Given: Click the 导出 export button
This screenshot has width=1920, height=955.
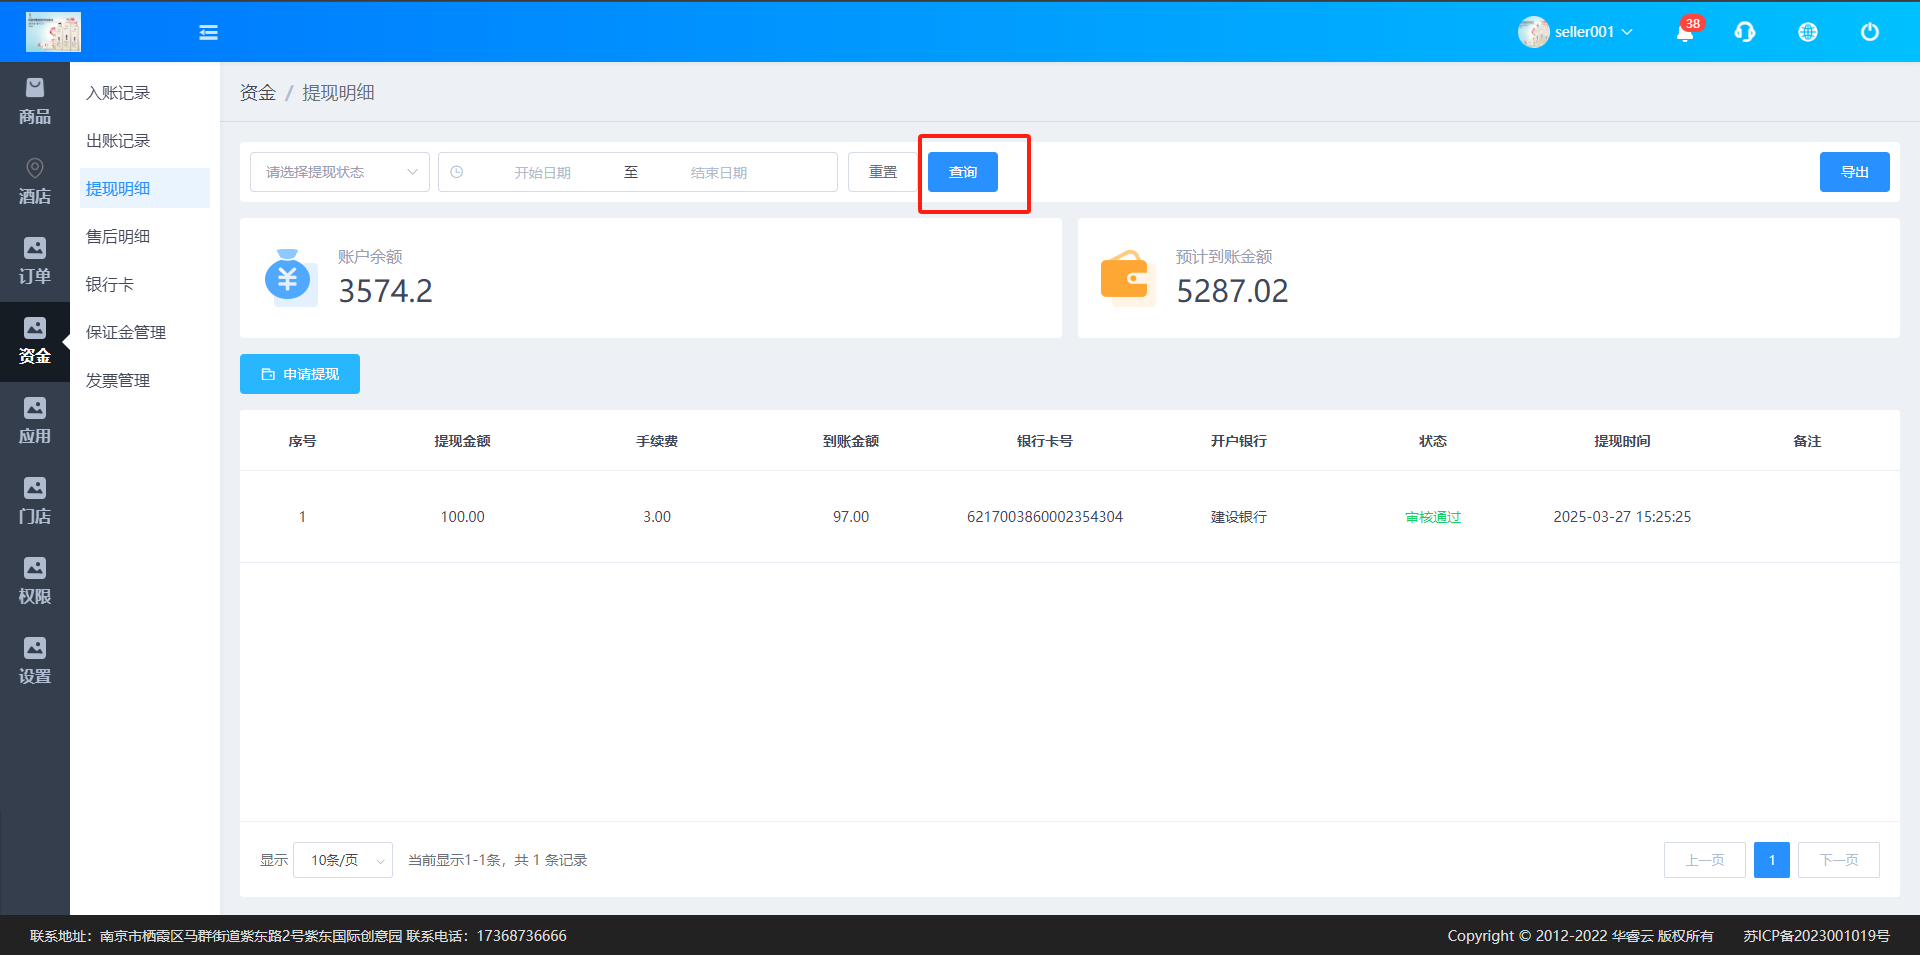Looking at the screenshot, I should (1854, 172).
